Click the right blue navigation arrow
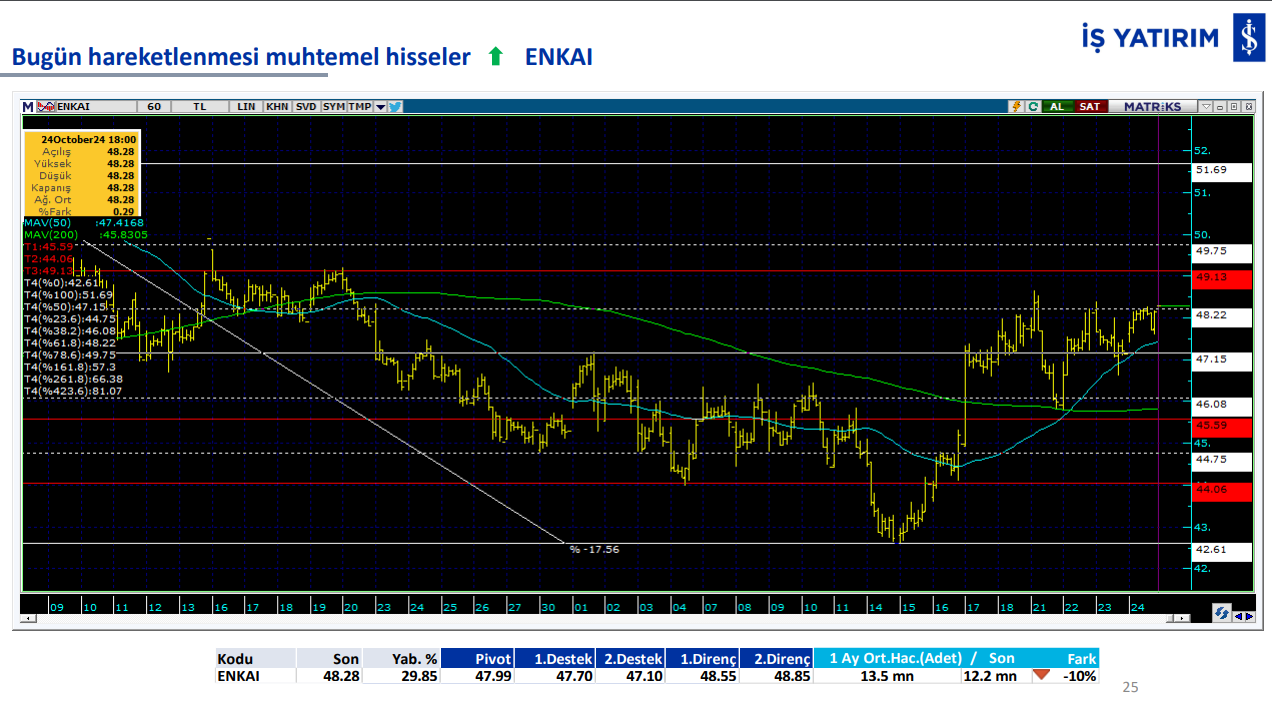This screenshot has height=708, width=1272. (x=1248, y=616)
